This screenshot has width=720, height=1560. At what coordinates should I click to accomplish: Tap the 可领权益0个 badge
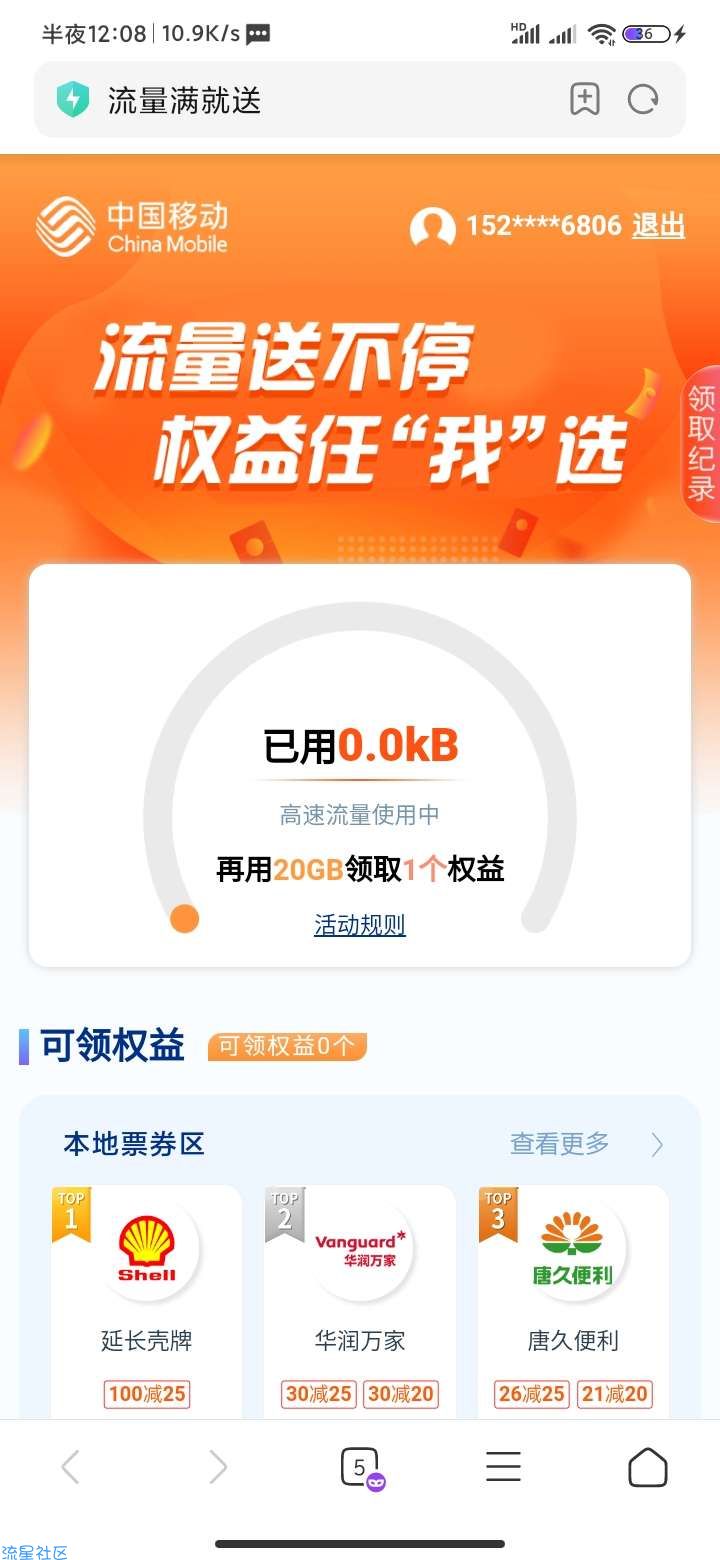click(287, 1046)
